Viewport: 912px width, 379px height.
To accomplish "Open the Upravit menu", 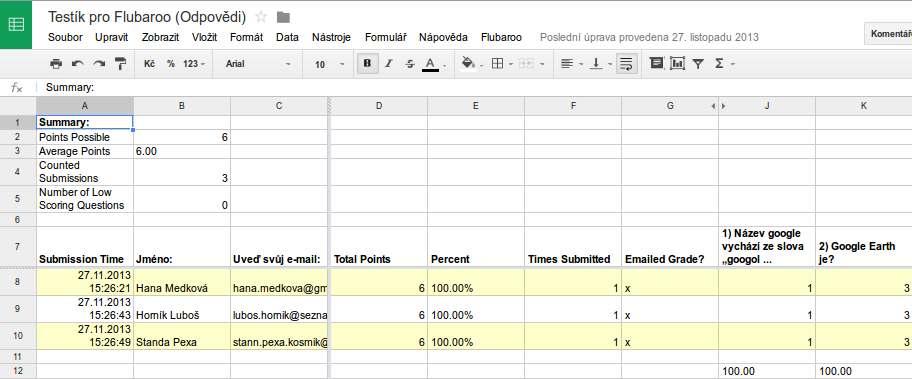I will click(112, 37).
